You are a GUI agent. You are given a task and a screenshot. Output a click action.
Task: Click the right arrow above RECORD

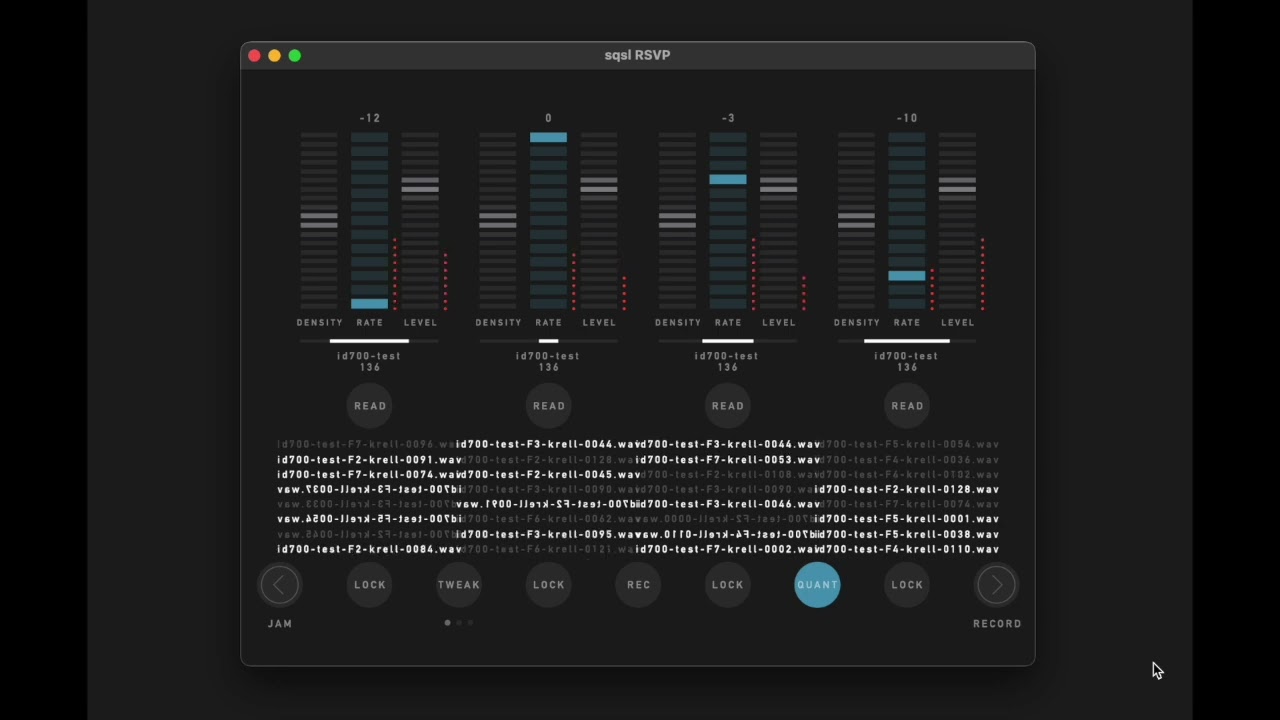tap(997, 585)
